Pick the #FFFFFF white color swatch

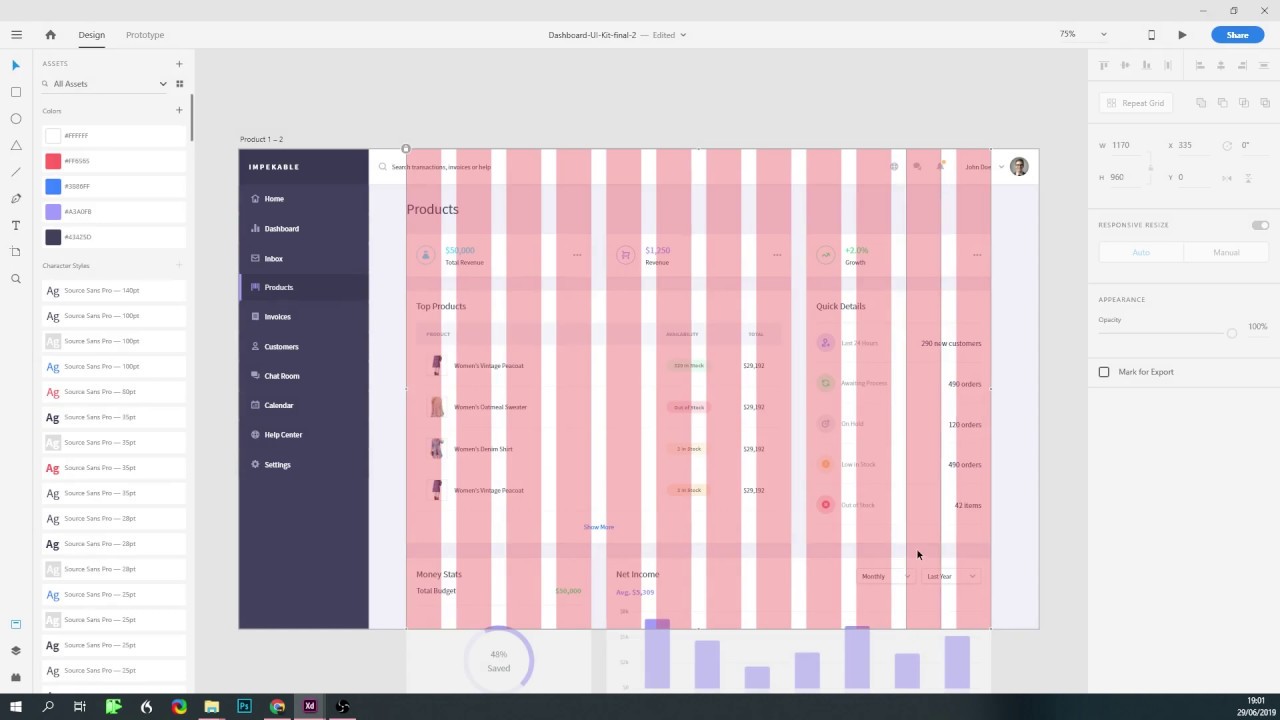tap(53, 136)
